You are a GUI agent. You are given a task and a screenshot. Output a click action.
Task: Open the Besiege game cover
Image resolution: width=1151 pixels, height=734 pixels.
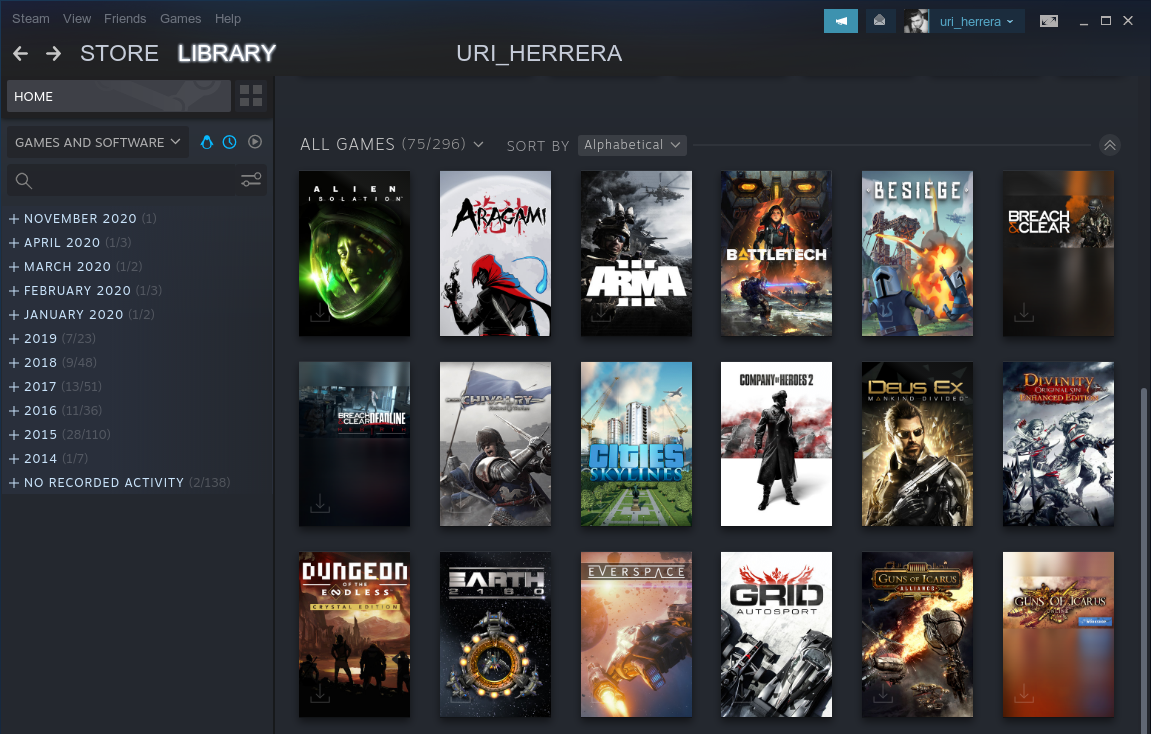[x=918, y=254]
